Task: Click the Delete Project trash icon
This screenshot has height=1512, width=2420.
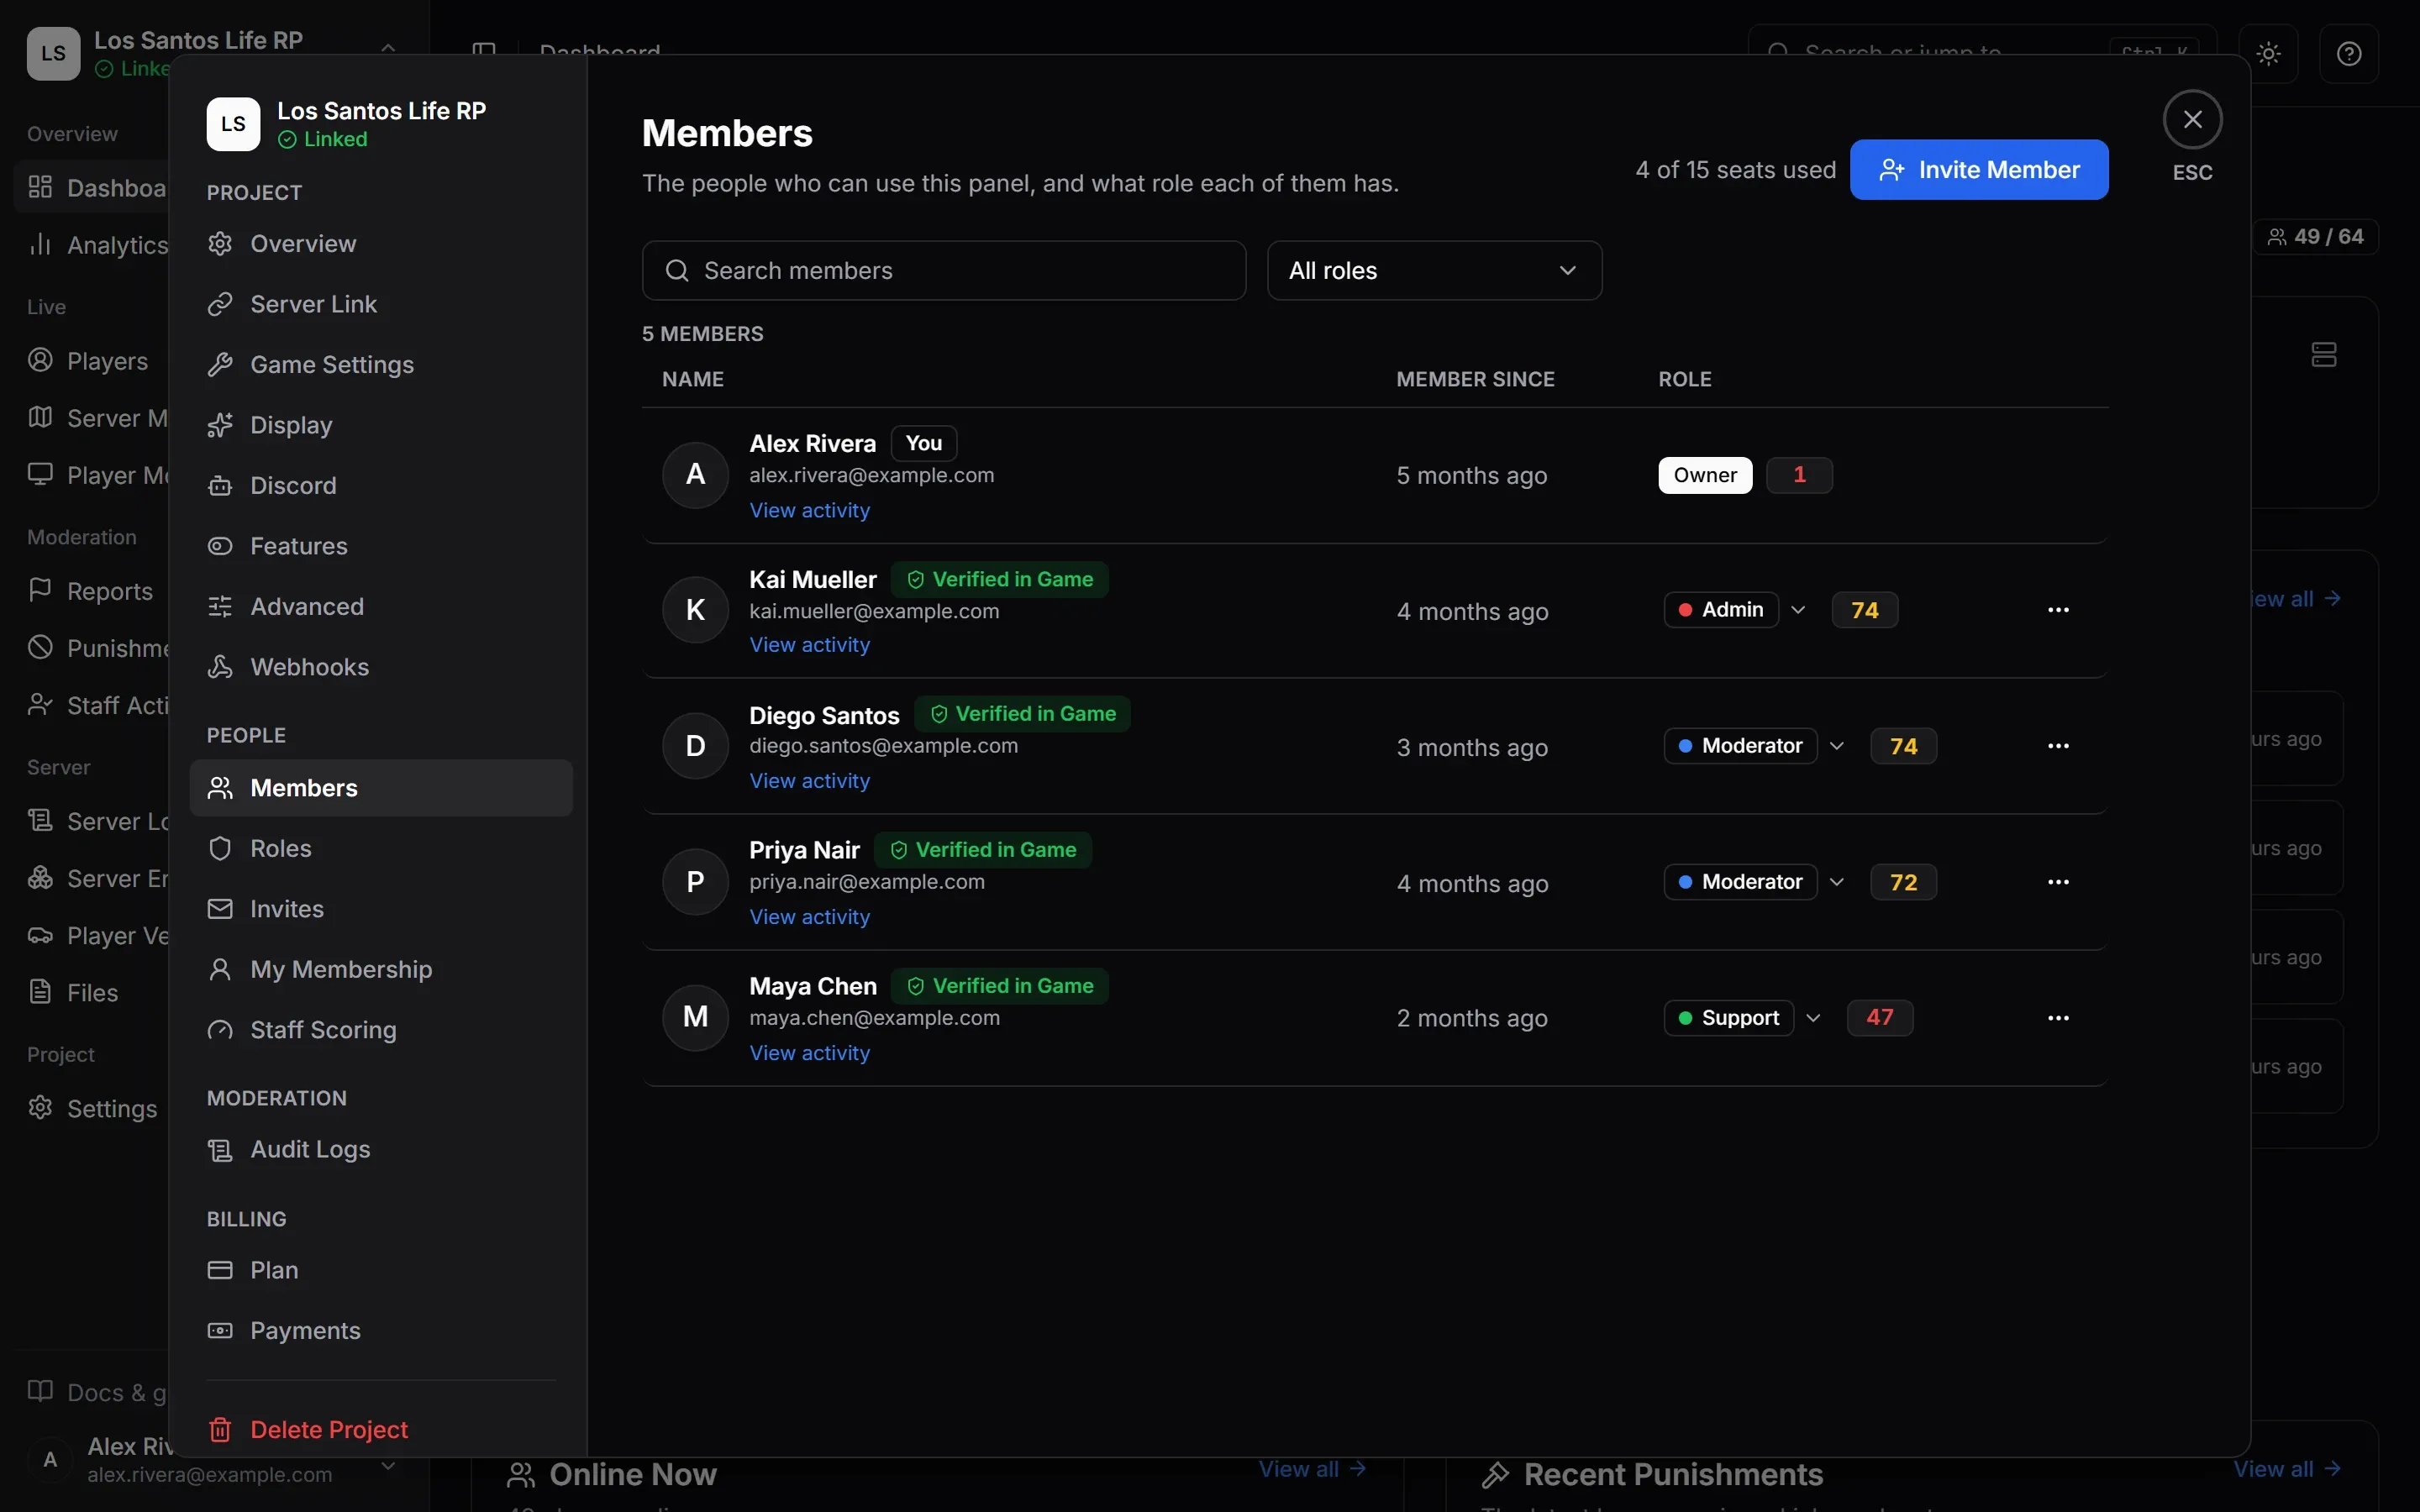Action: tap(220, 1430)
